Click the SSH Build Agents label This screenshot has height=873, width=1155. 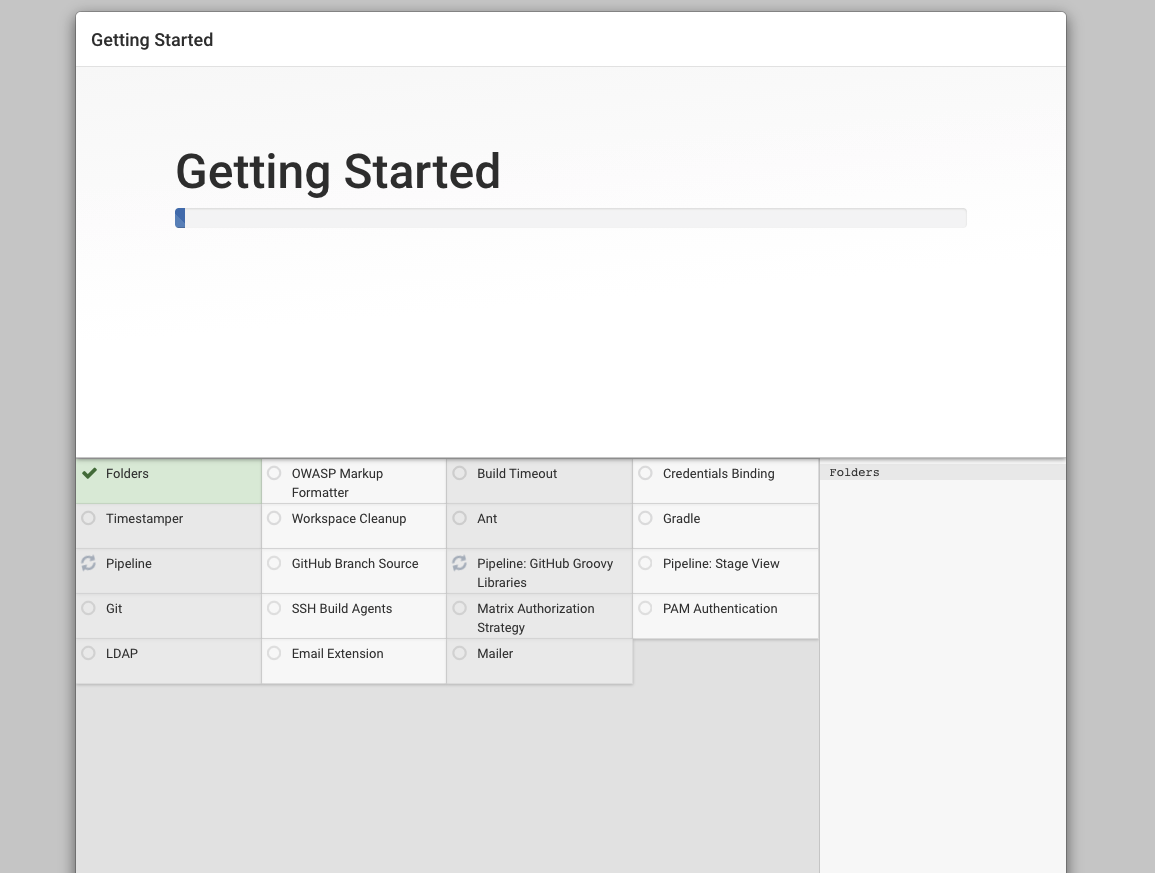(x=342, y=609)
